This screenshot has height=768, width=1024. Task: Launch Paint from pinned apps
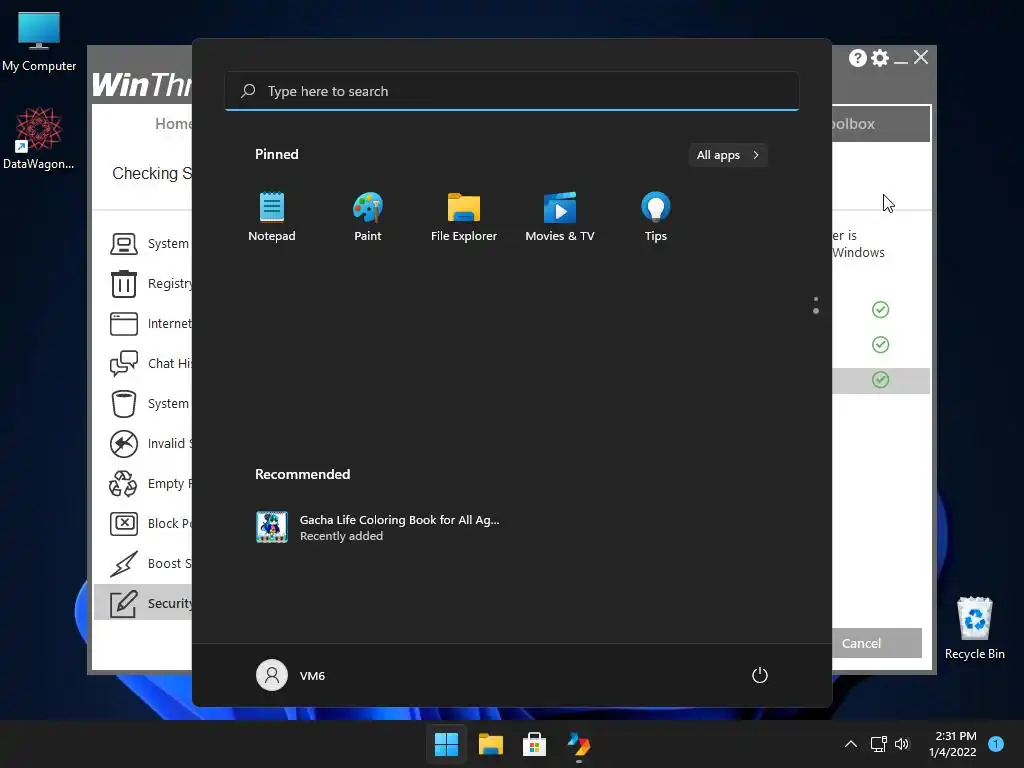pos(368,217)
